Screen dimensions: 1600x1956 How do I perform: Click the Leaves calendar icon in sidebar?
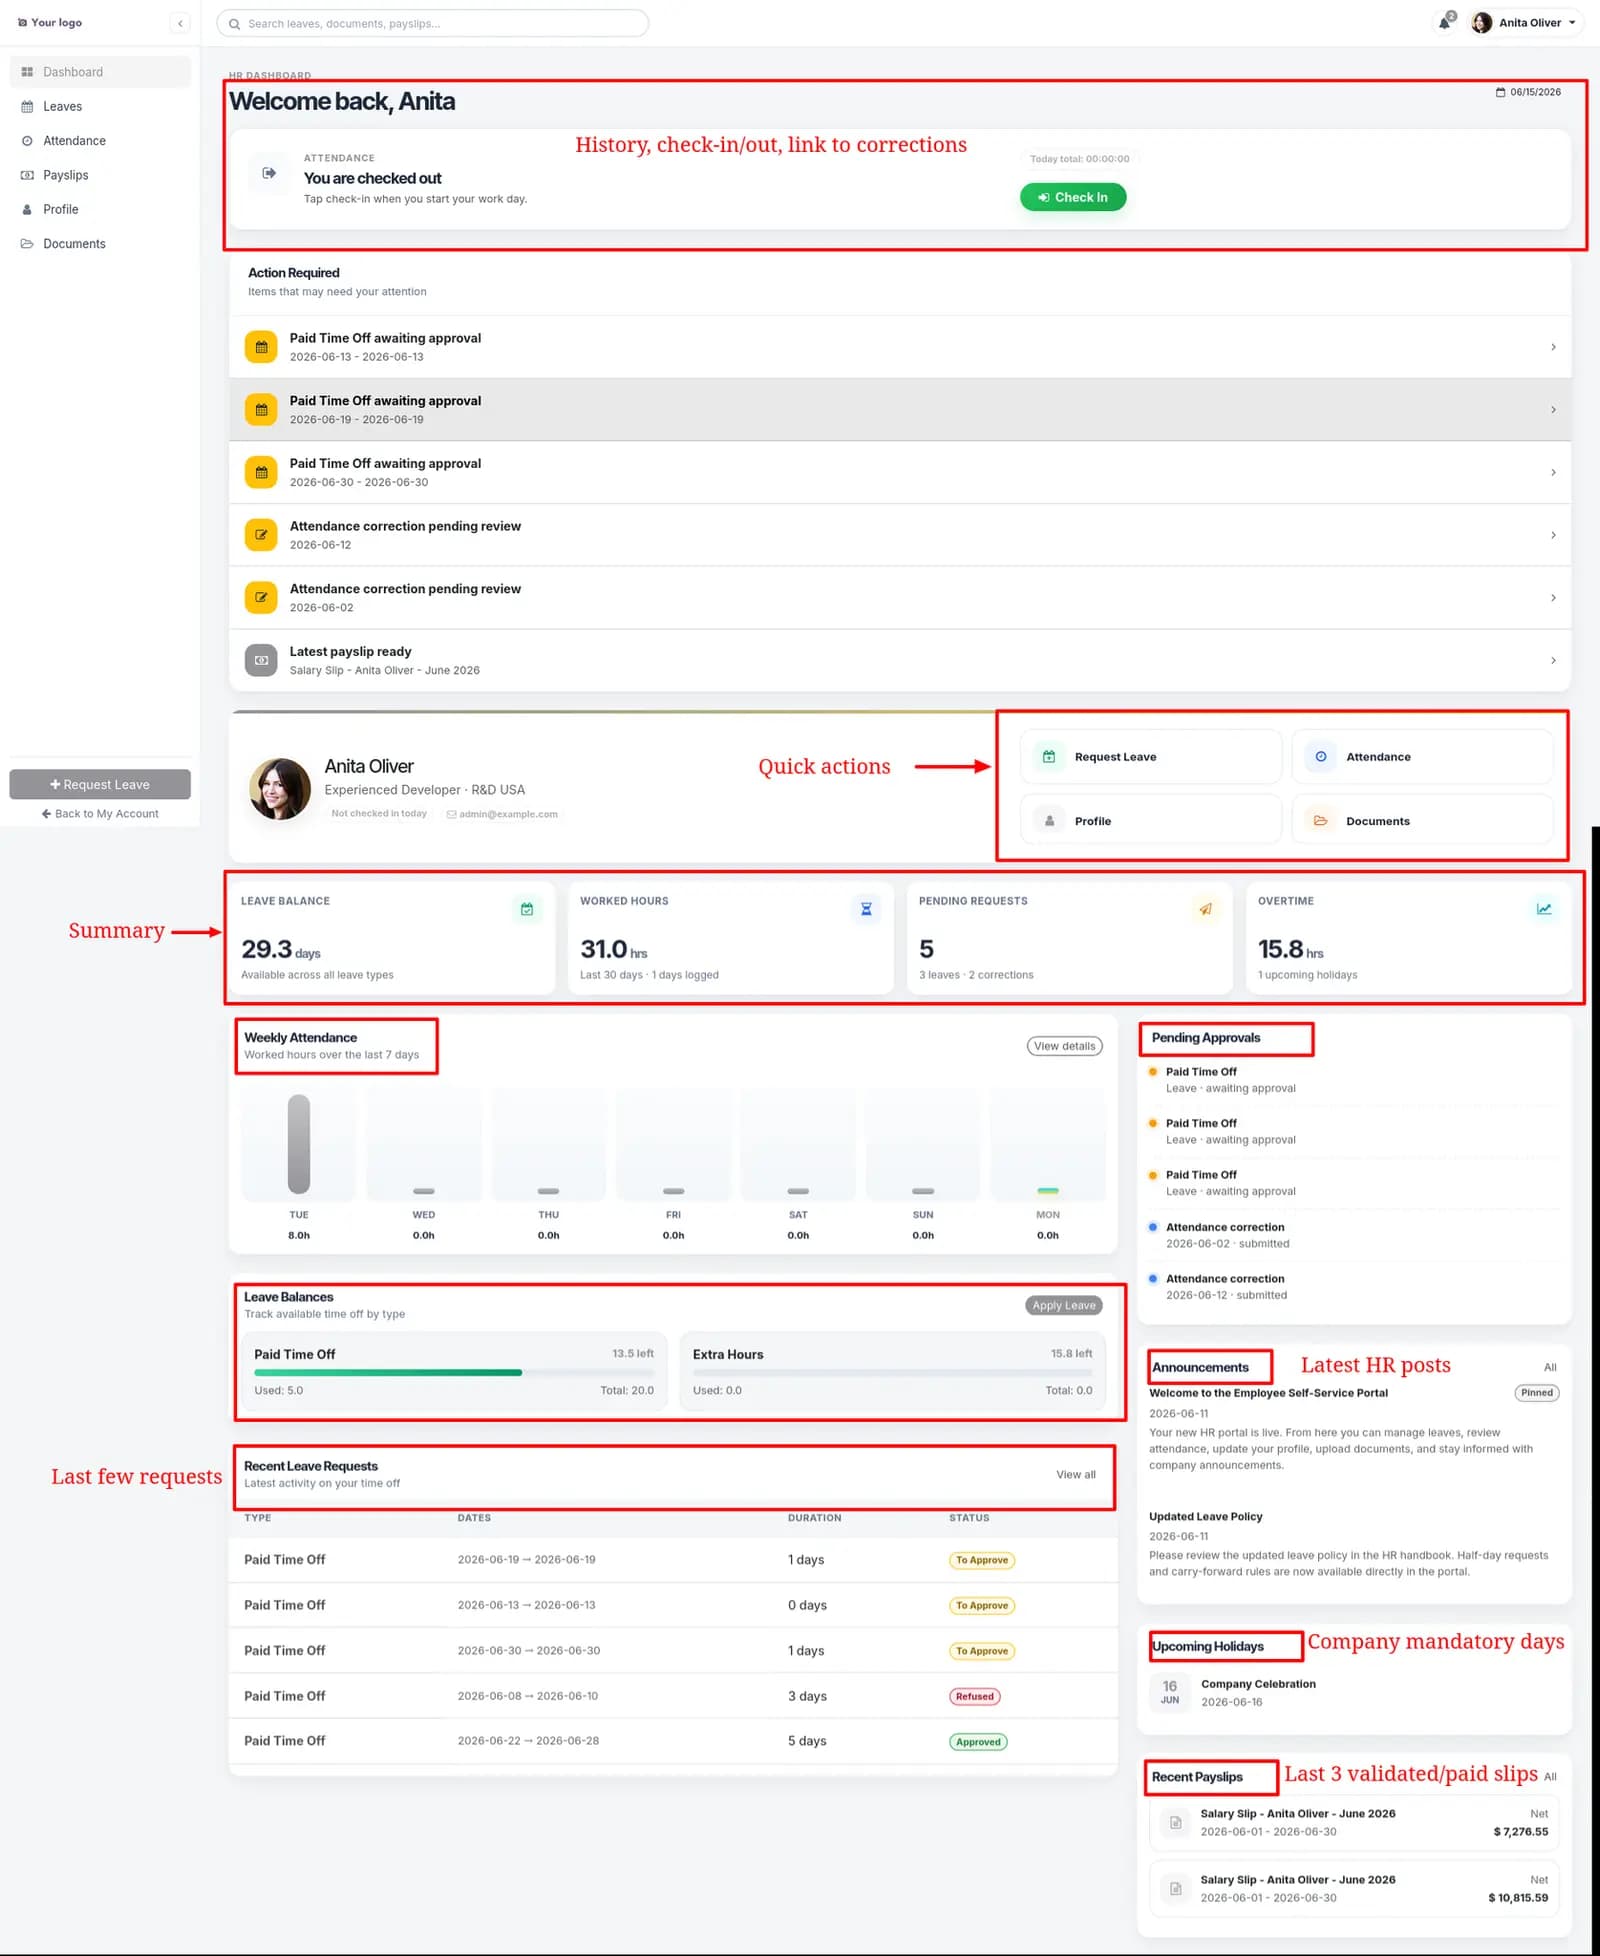tap(27, 106)
